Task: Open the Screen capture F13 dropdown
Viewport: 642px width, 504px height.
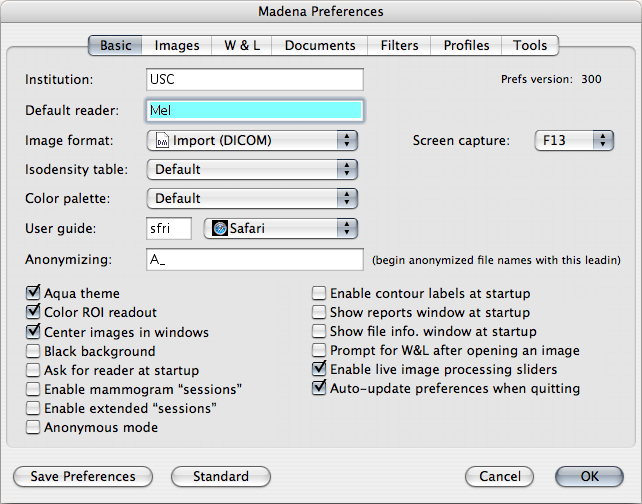Action: 574,141
